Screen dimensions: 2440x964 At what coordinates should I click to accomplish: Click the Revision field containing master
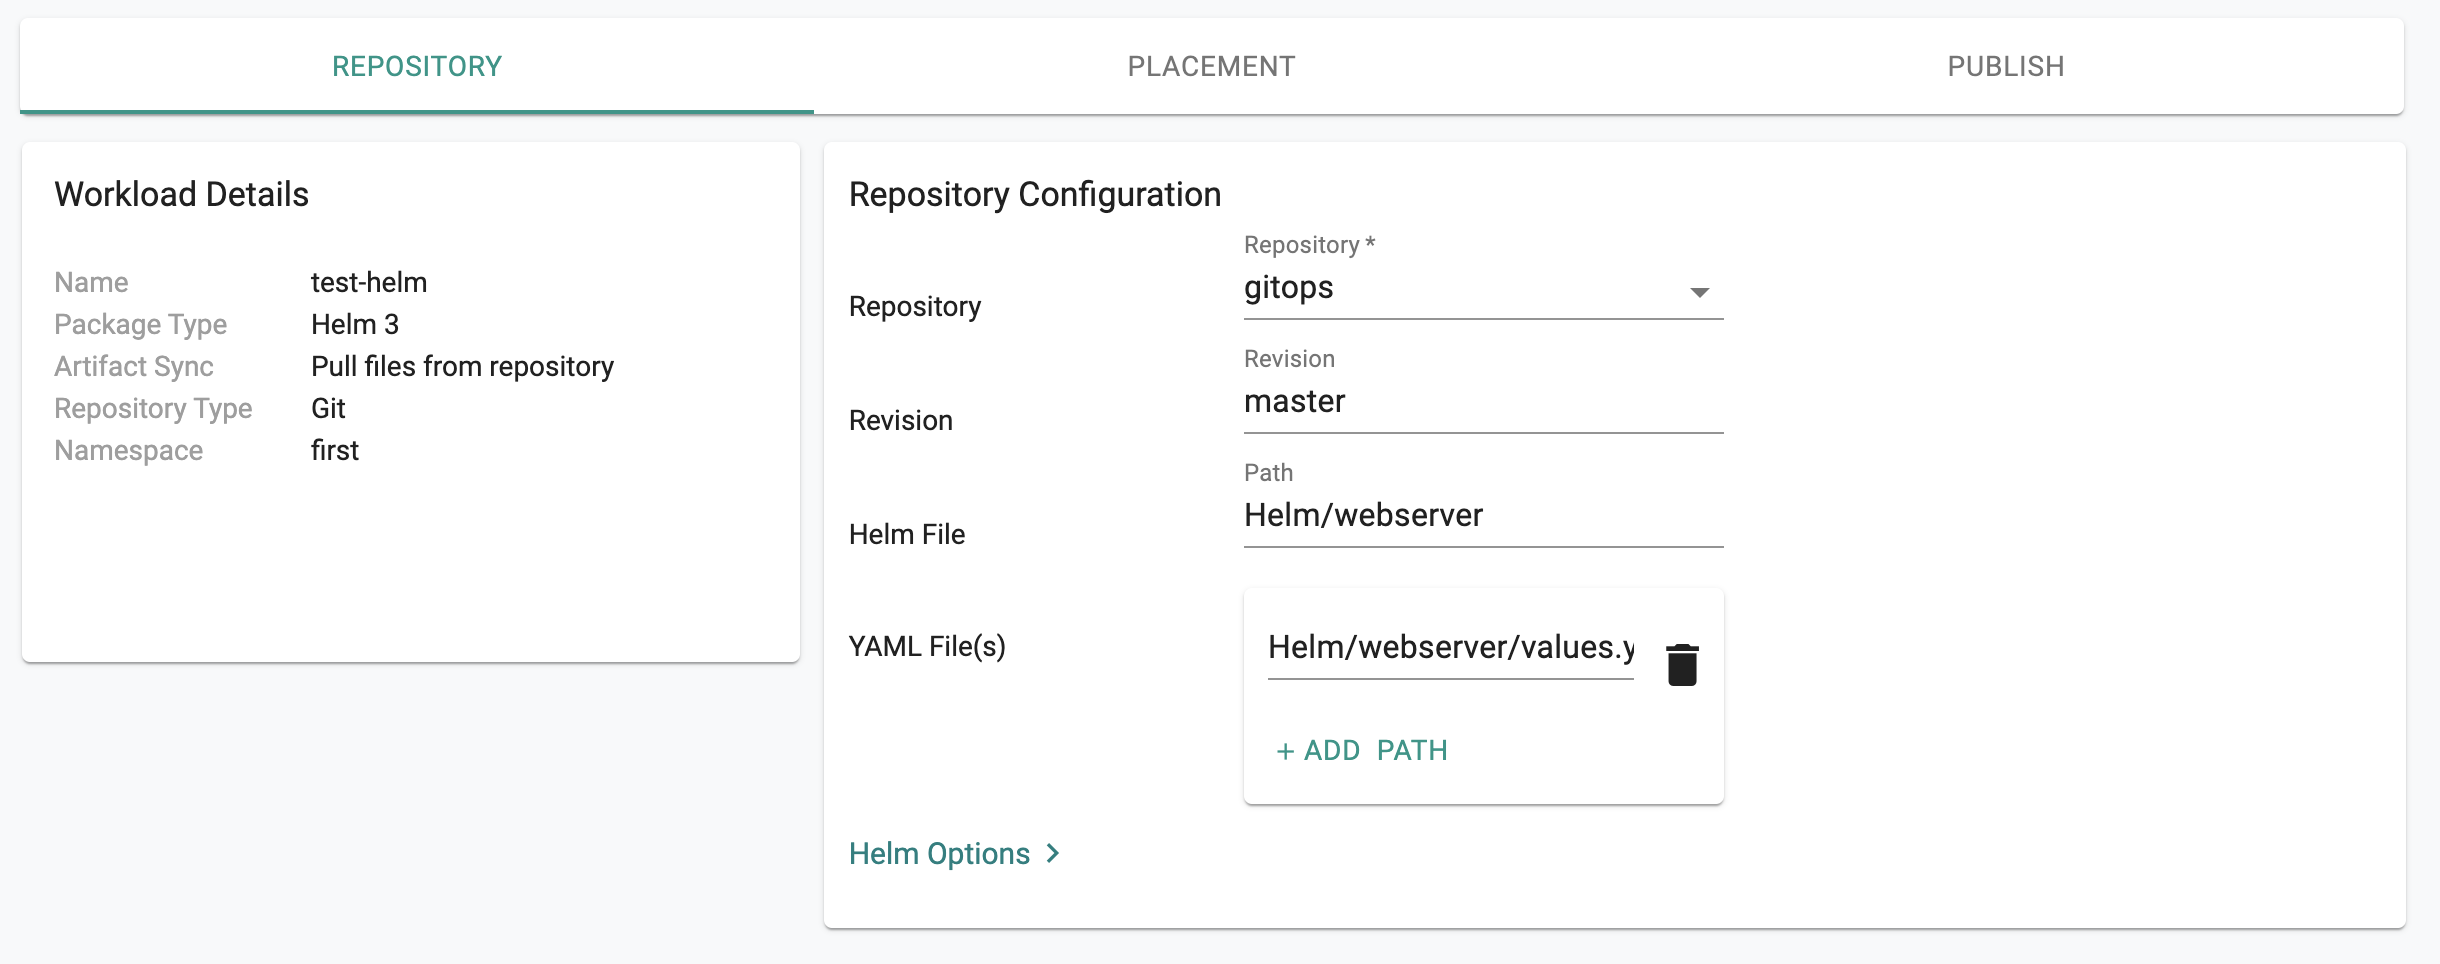tap(1483, 403)
